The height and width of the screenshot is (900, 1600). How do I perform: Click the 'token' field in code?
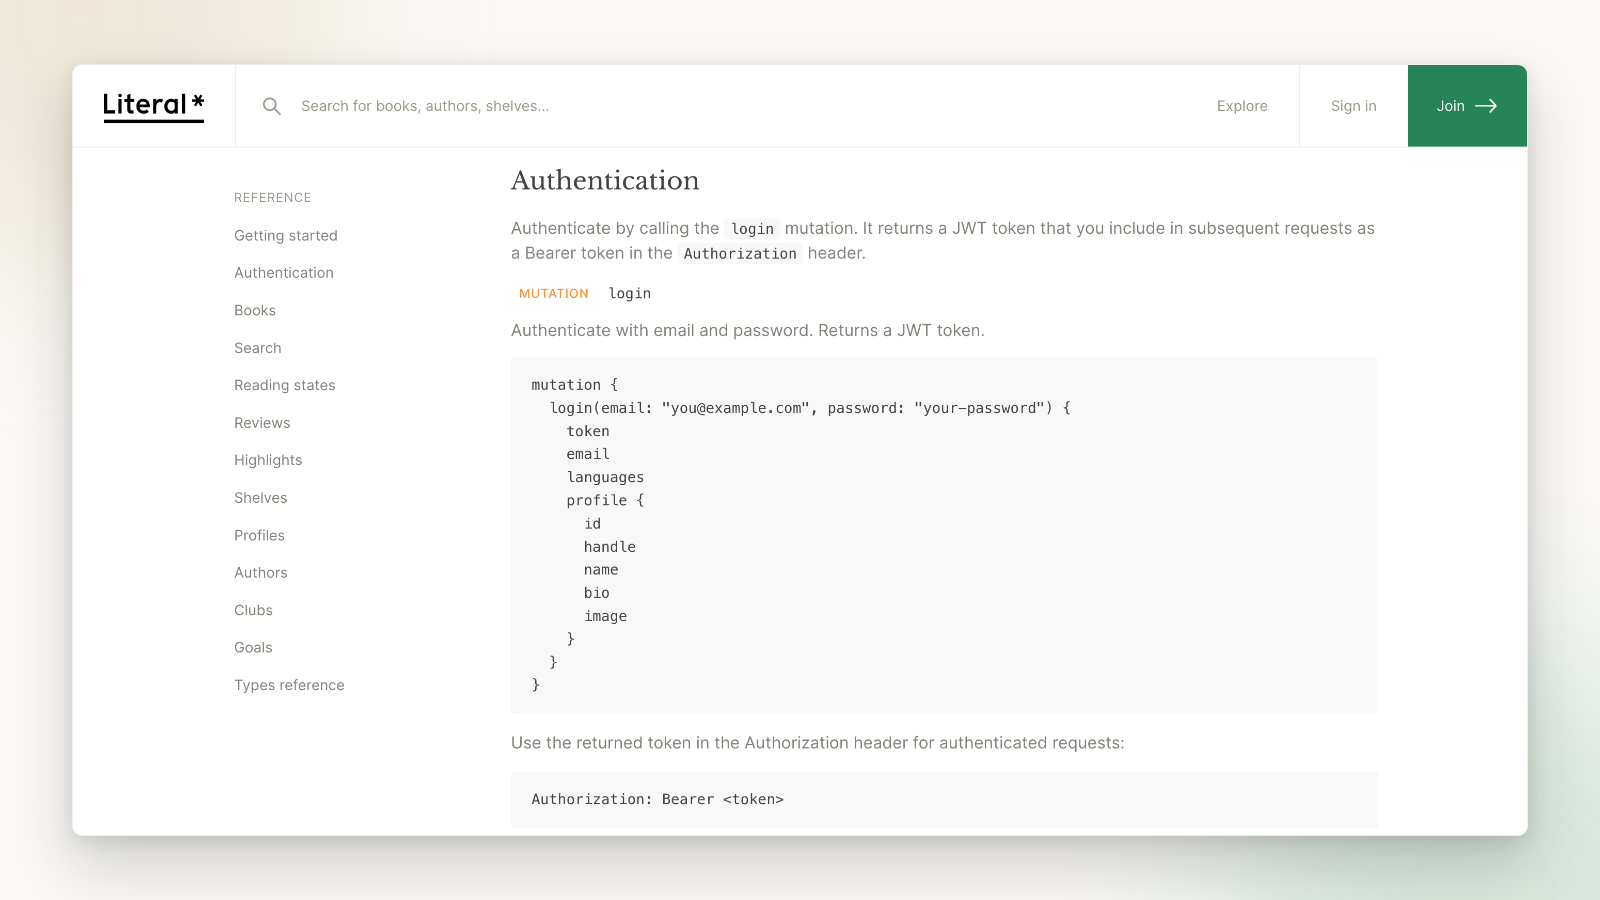point(588,432)
